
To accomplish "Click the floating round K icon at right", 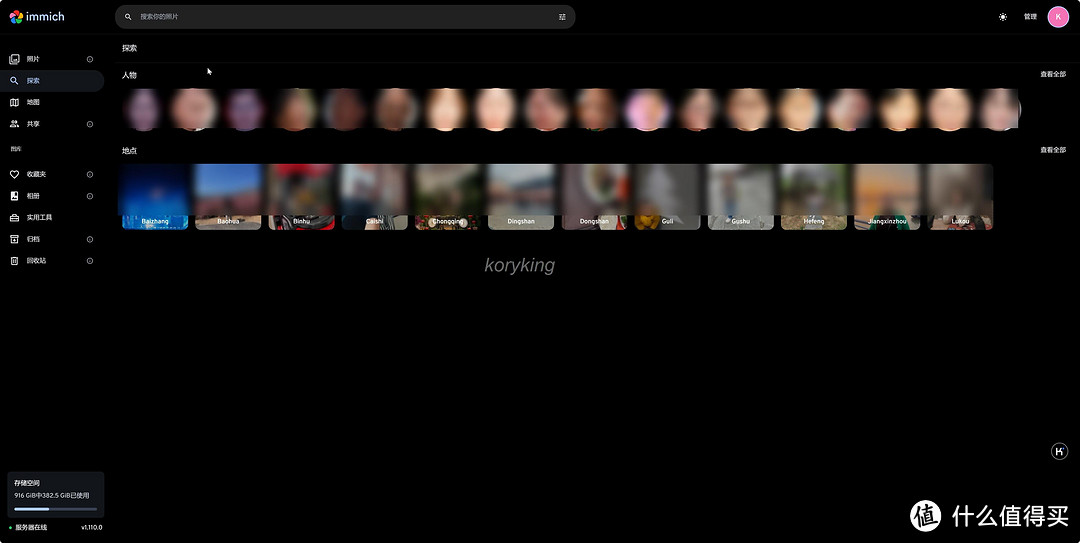I will tap(1059, 451).
